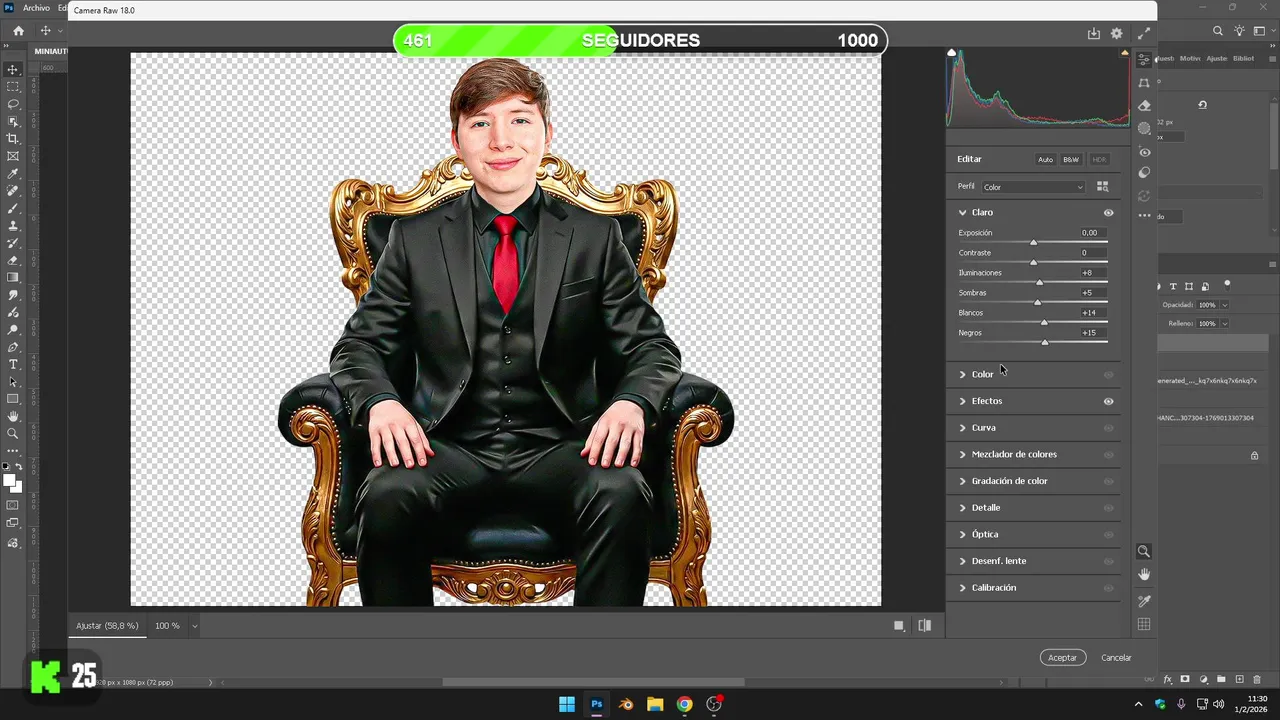Select the Gradient tool

[13, 278]
